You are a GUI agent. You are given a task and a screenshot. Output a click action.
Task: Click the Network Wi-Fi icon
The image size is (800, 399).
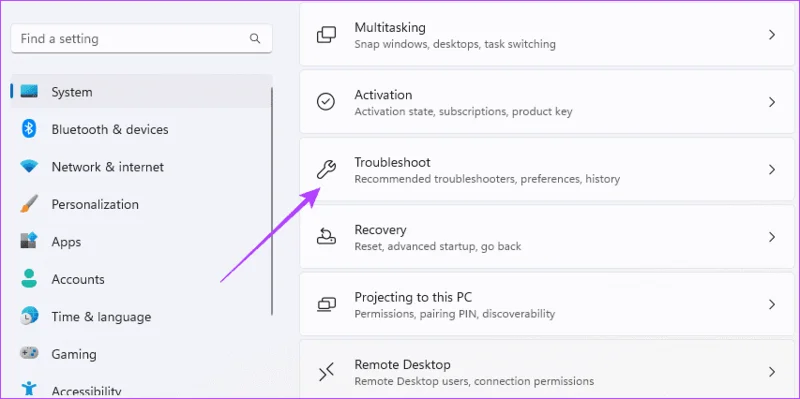pyautogui.click(x=29, y=167)
